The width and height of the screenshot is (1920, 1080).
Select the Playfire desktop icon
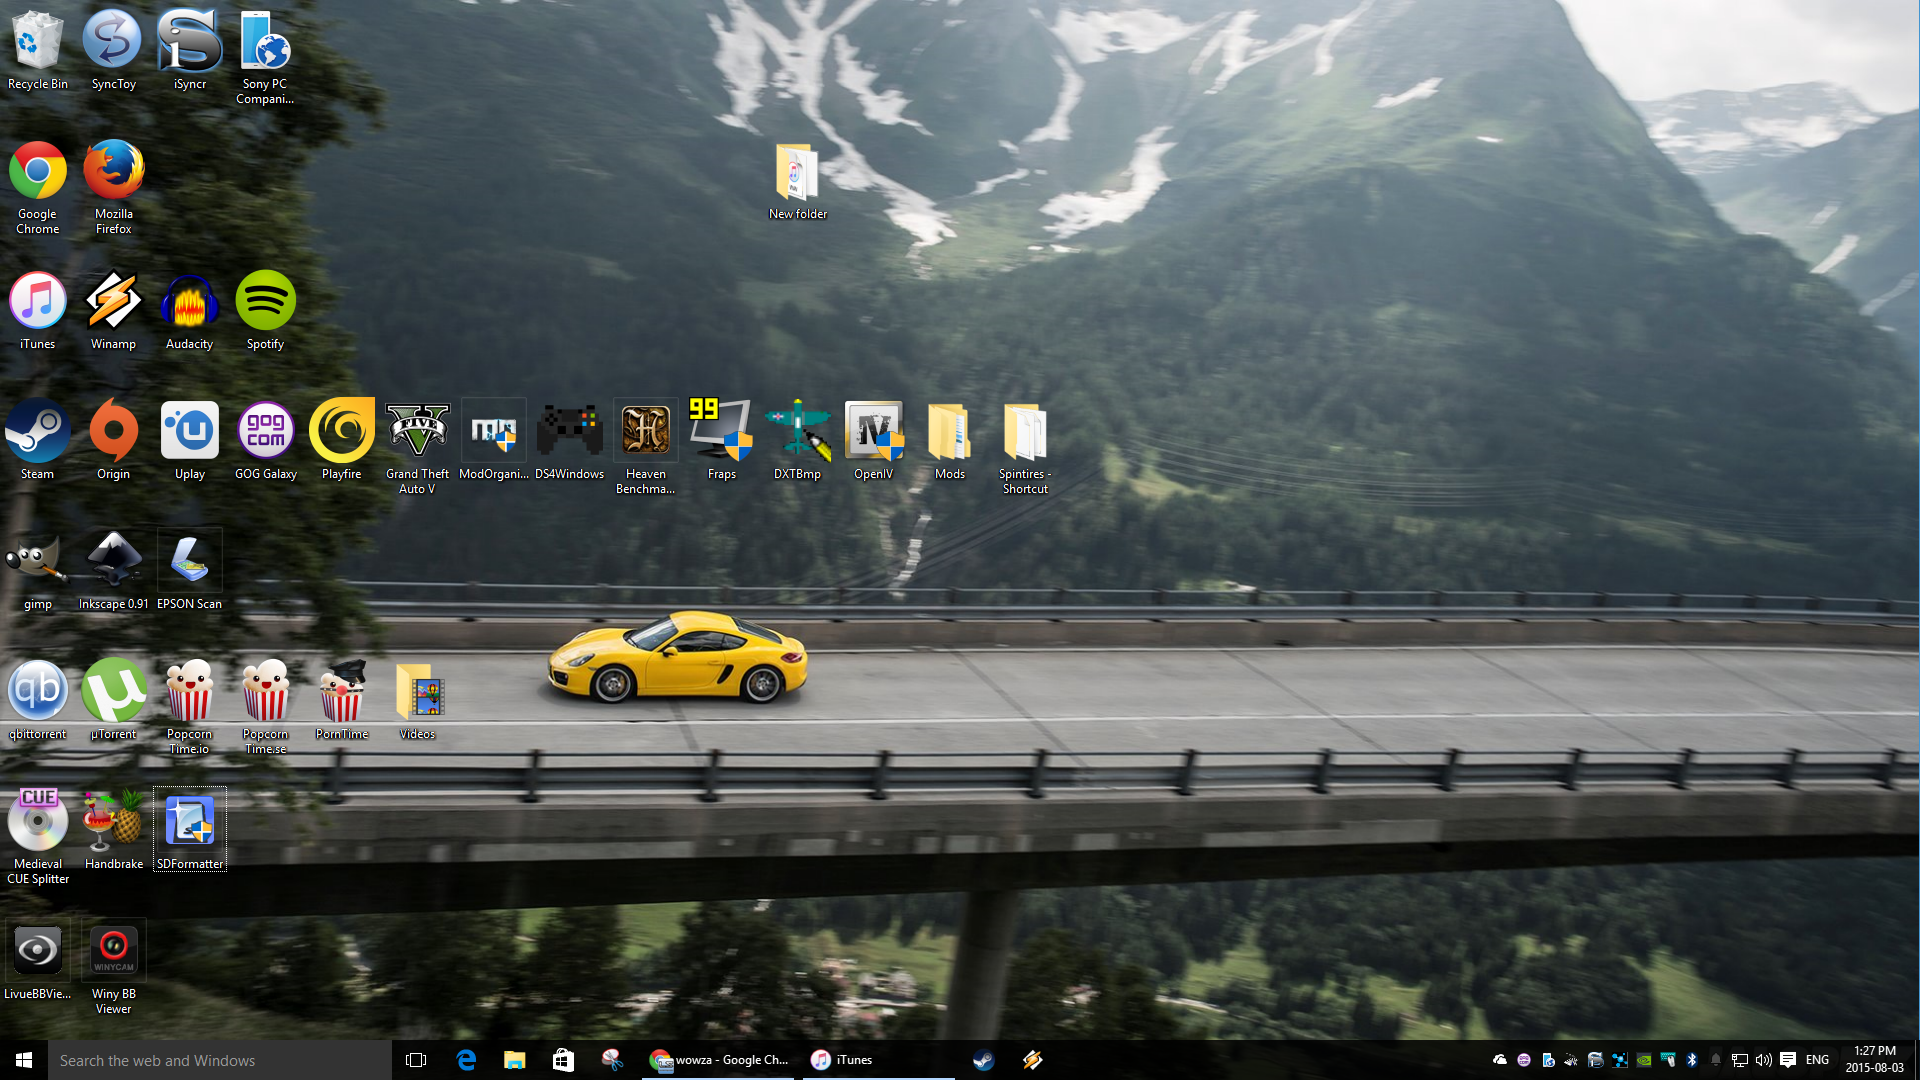tap(341, 440)
